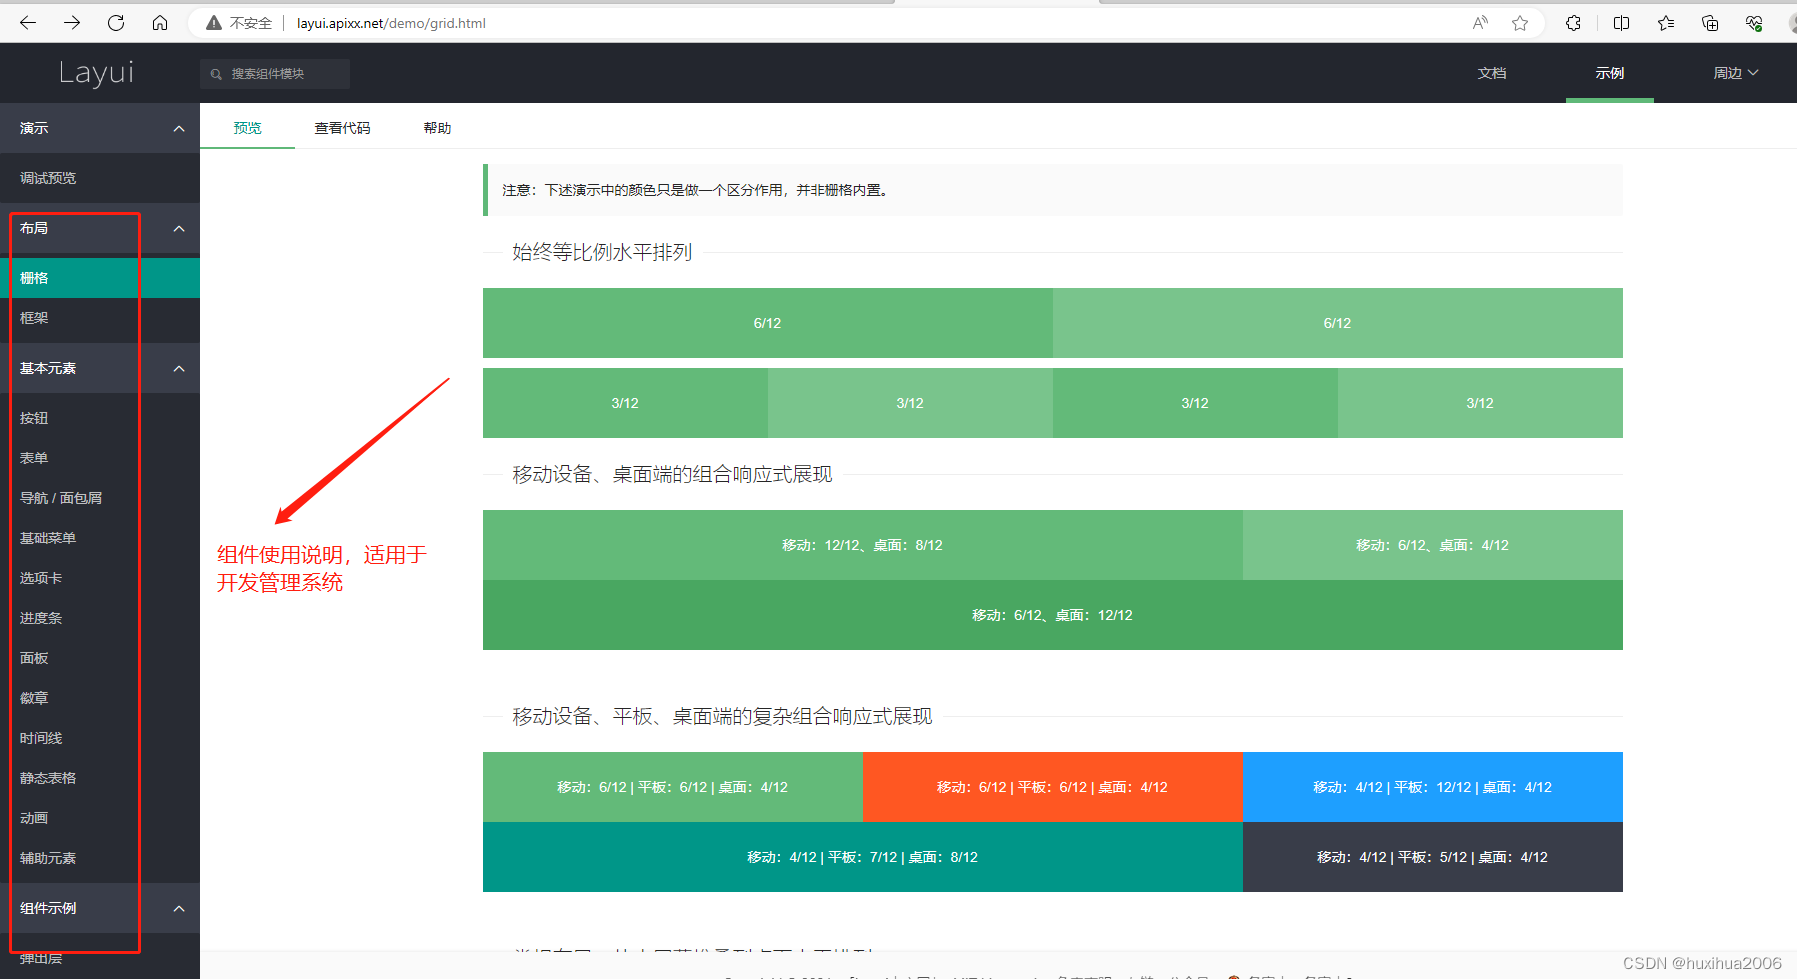Click the orange 移动：6/12 | 平板：6/12 block
Image resolution: width=1797 pixels, height=979 pixels.
pos(1052,787)
